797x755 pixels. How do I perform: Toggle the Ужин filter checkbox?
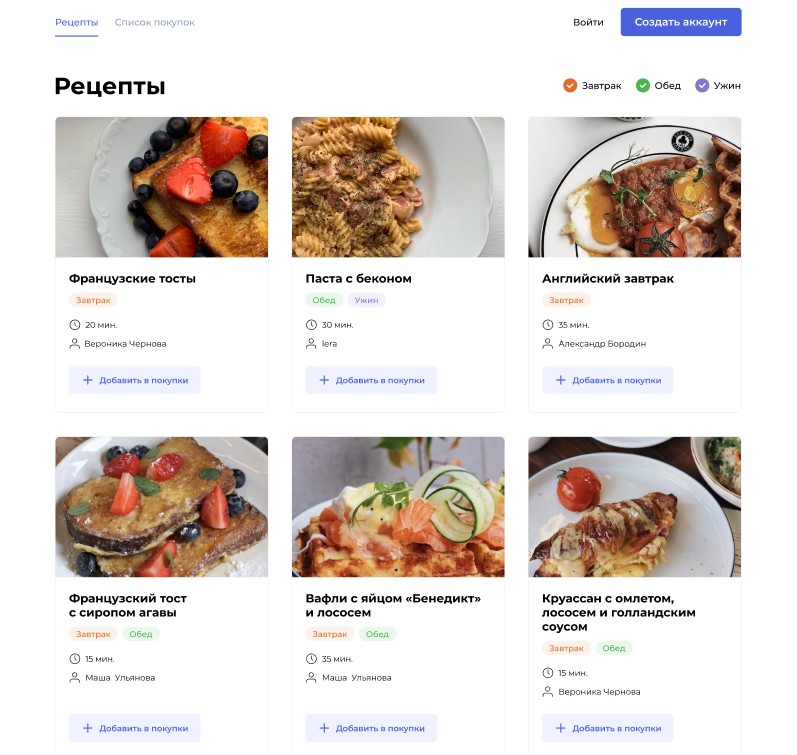tap(702, 85)
